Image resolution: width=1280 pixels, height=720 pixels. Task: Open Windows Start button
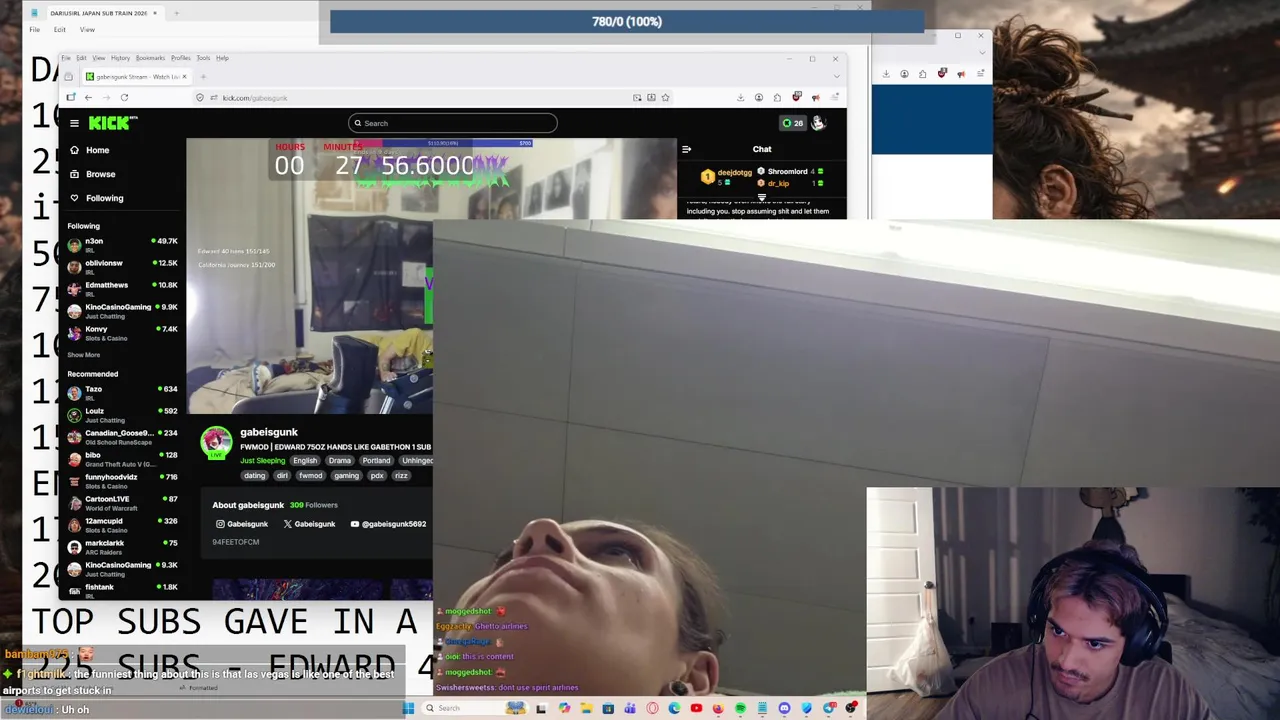point(408,708)
